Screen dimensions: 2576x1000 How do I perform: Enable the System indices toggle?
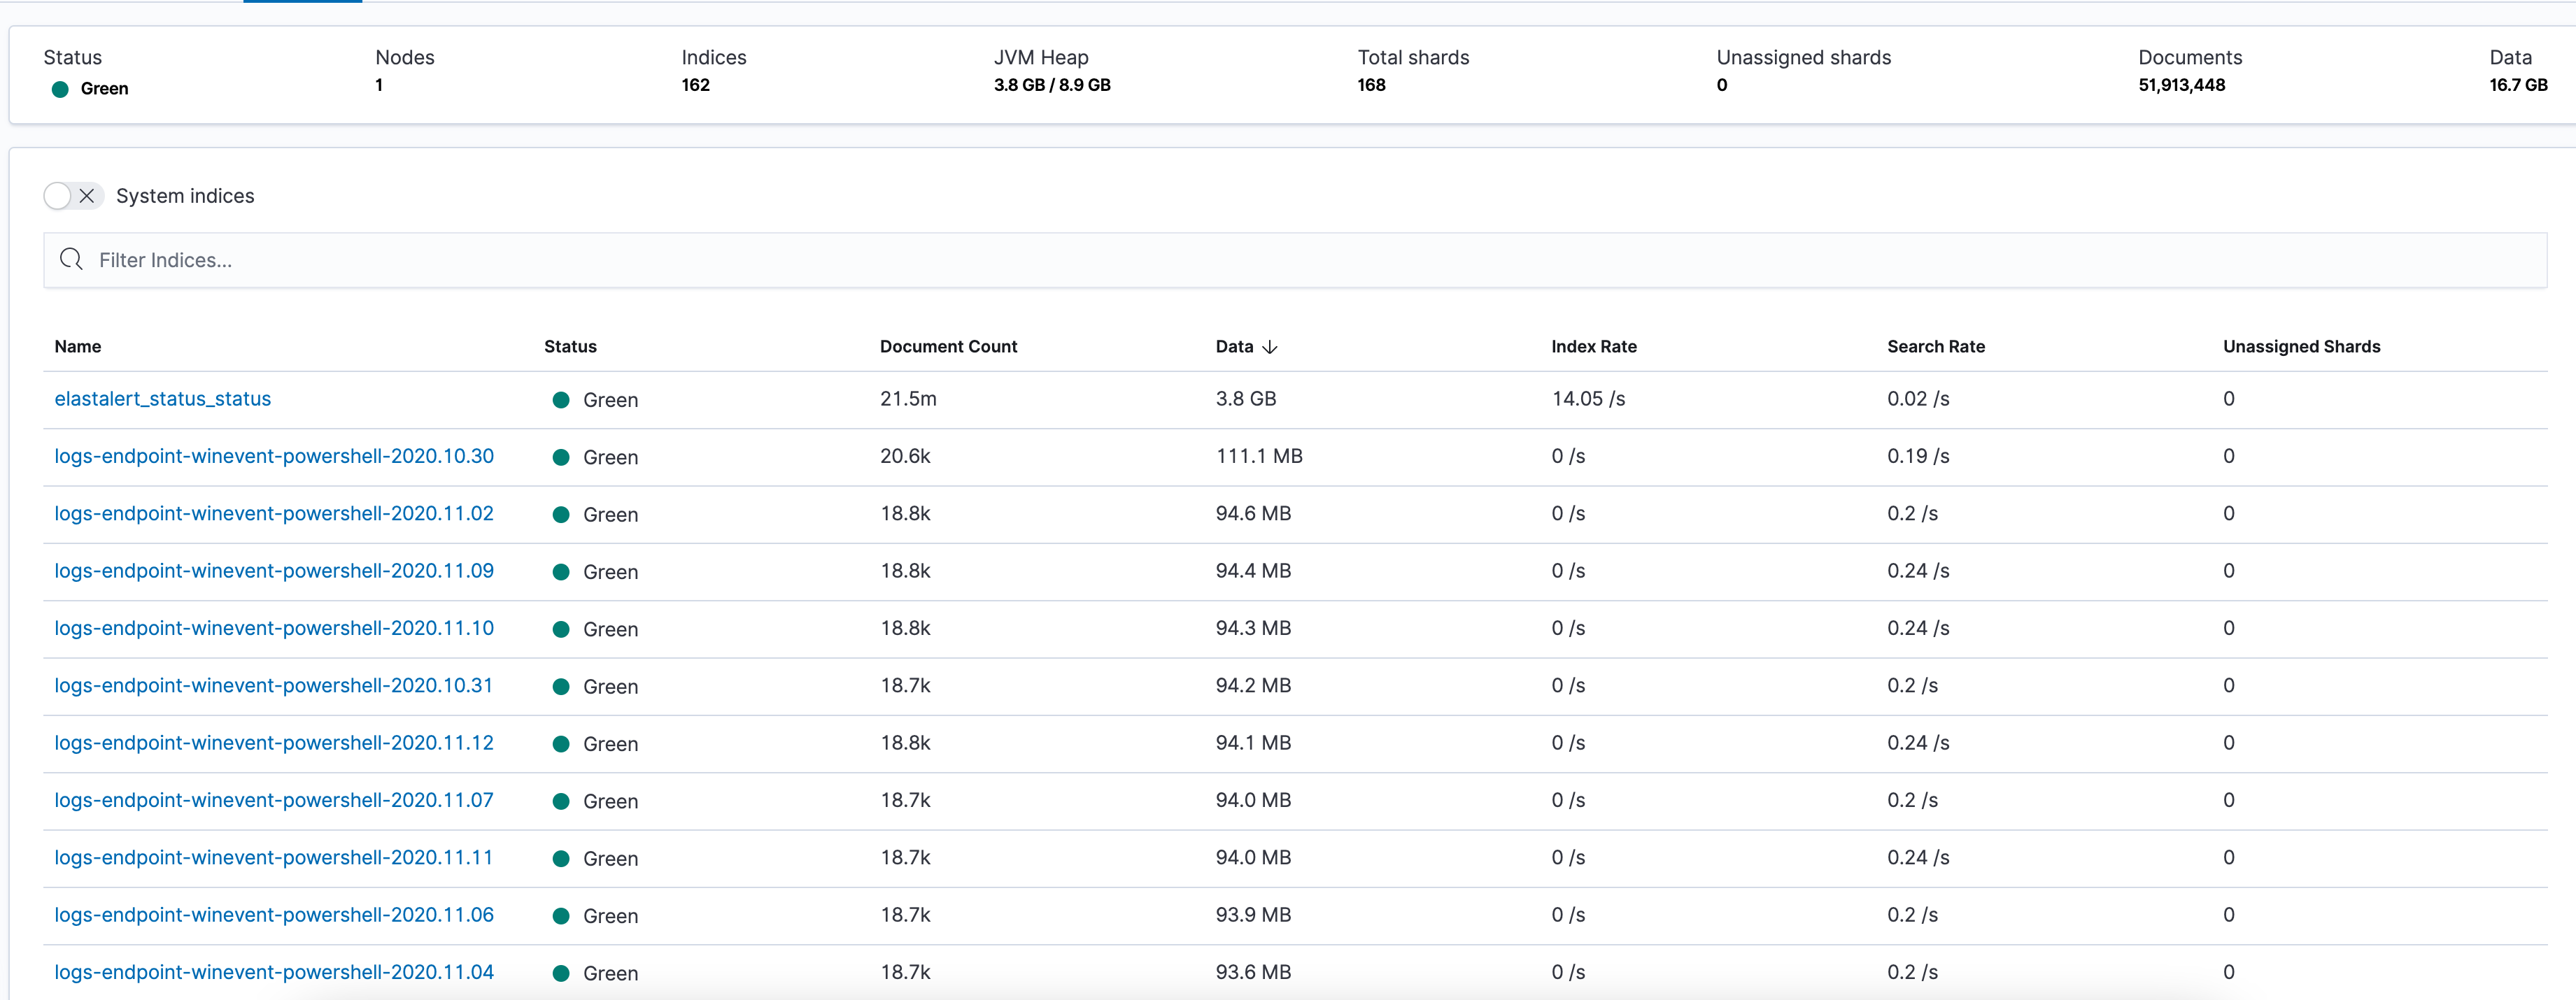click(x=56, y=195)
